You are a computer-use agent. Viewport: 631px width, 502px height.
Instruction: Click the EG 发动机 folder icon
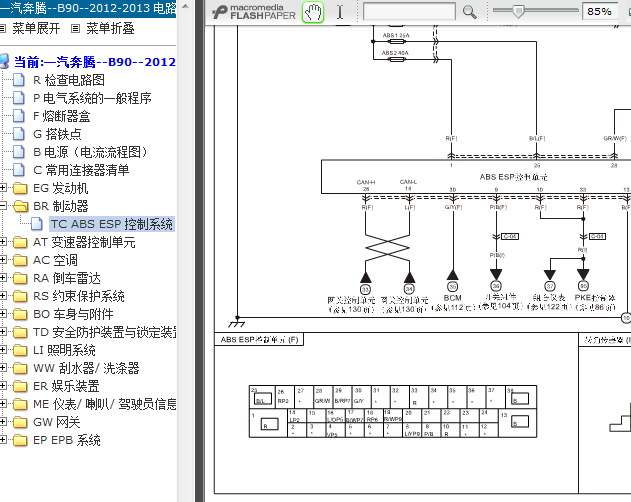[20, 188]
